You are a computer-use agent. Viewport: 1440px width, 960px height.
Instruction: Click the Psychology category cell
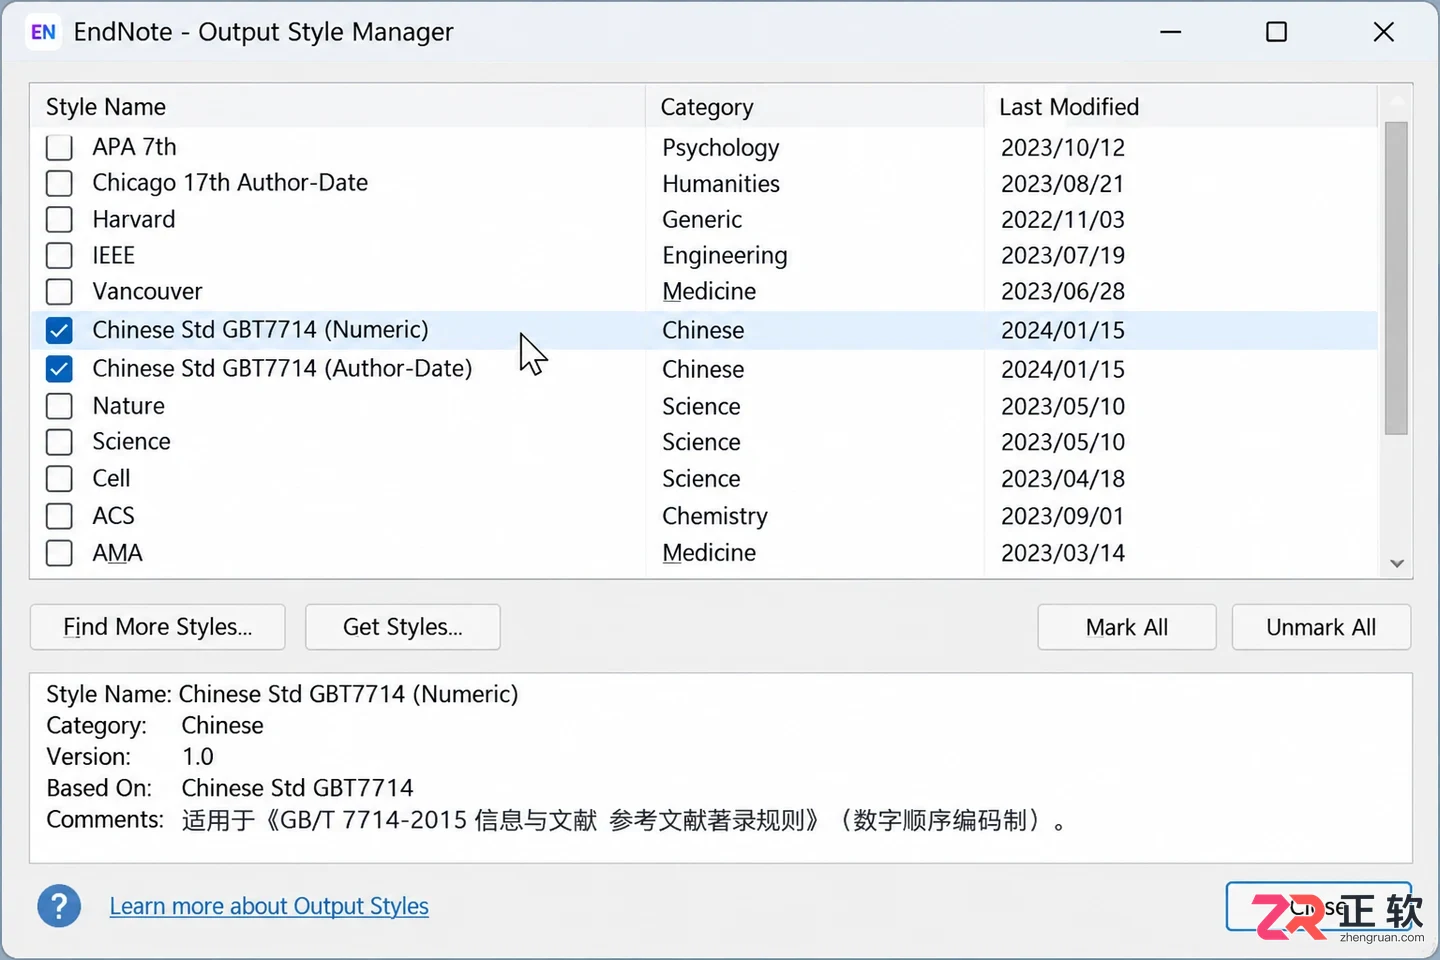point(720,148)
